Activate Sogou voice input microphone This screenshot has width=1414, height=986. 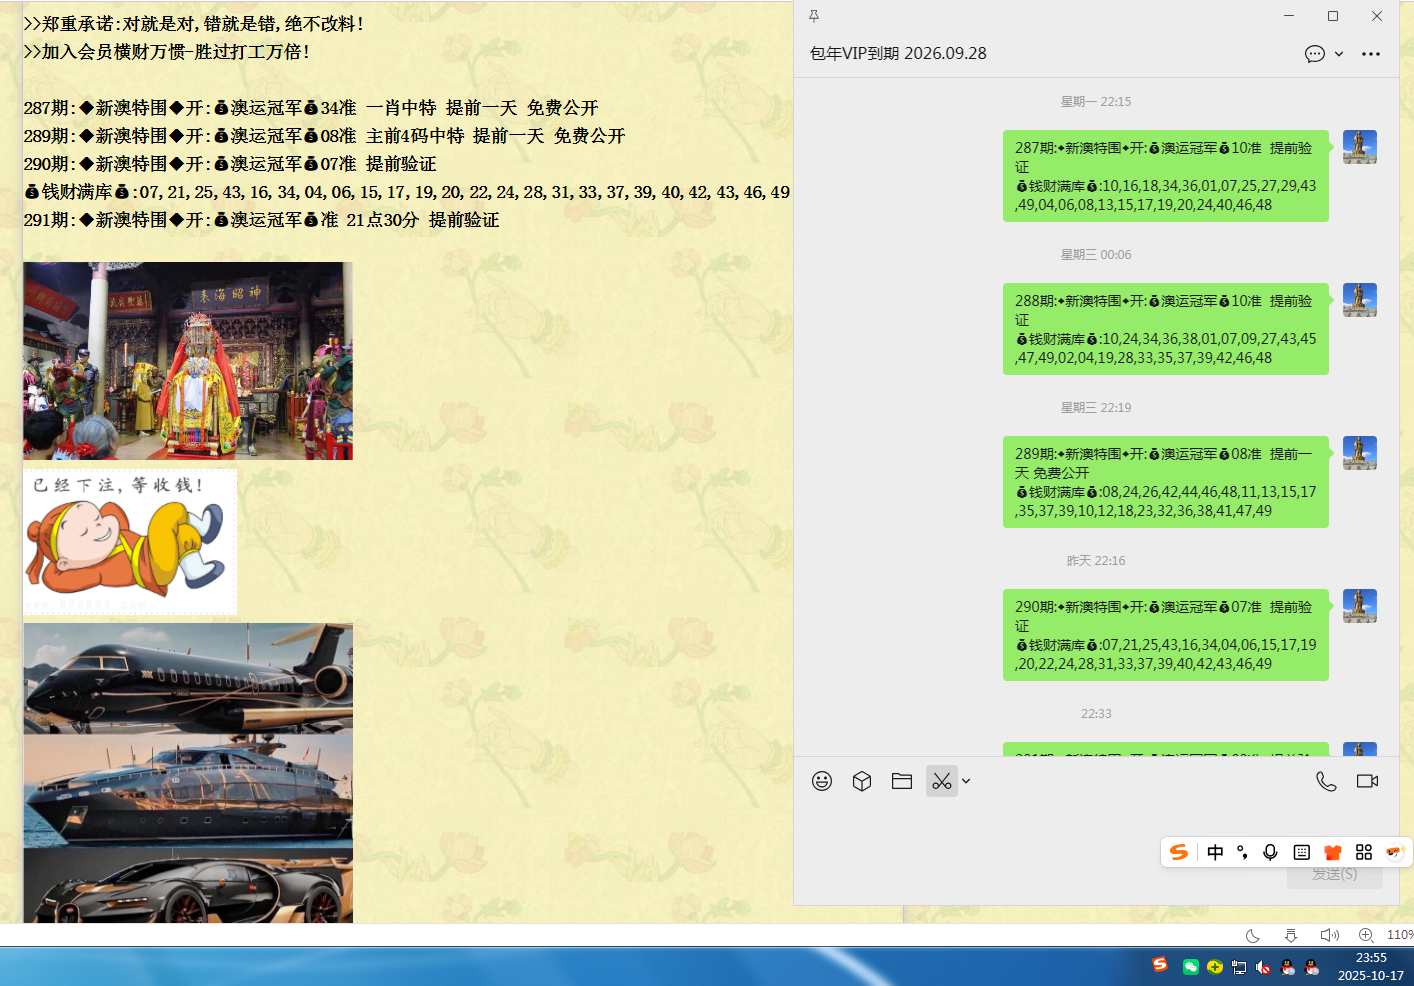1270,852
